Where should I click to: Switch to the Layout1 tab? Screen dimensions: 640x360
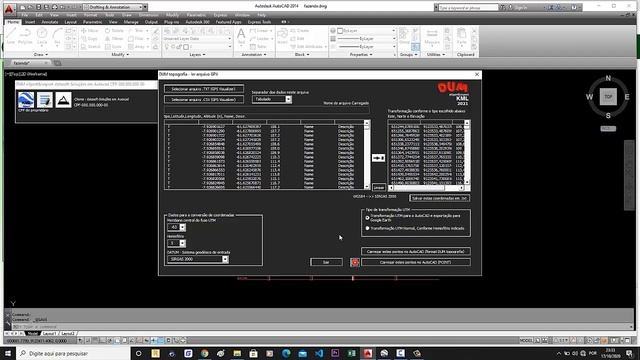[x=49, y=333]
